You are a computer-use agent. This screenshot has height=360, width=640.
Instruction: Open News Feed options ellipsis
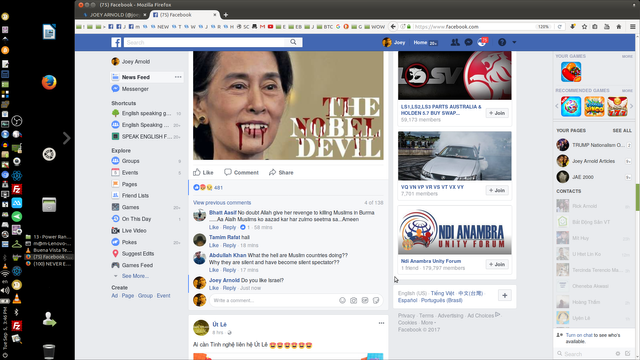coord(178,77)
